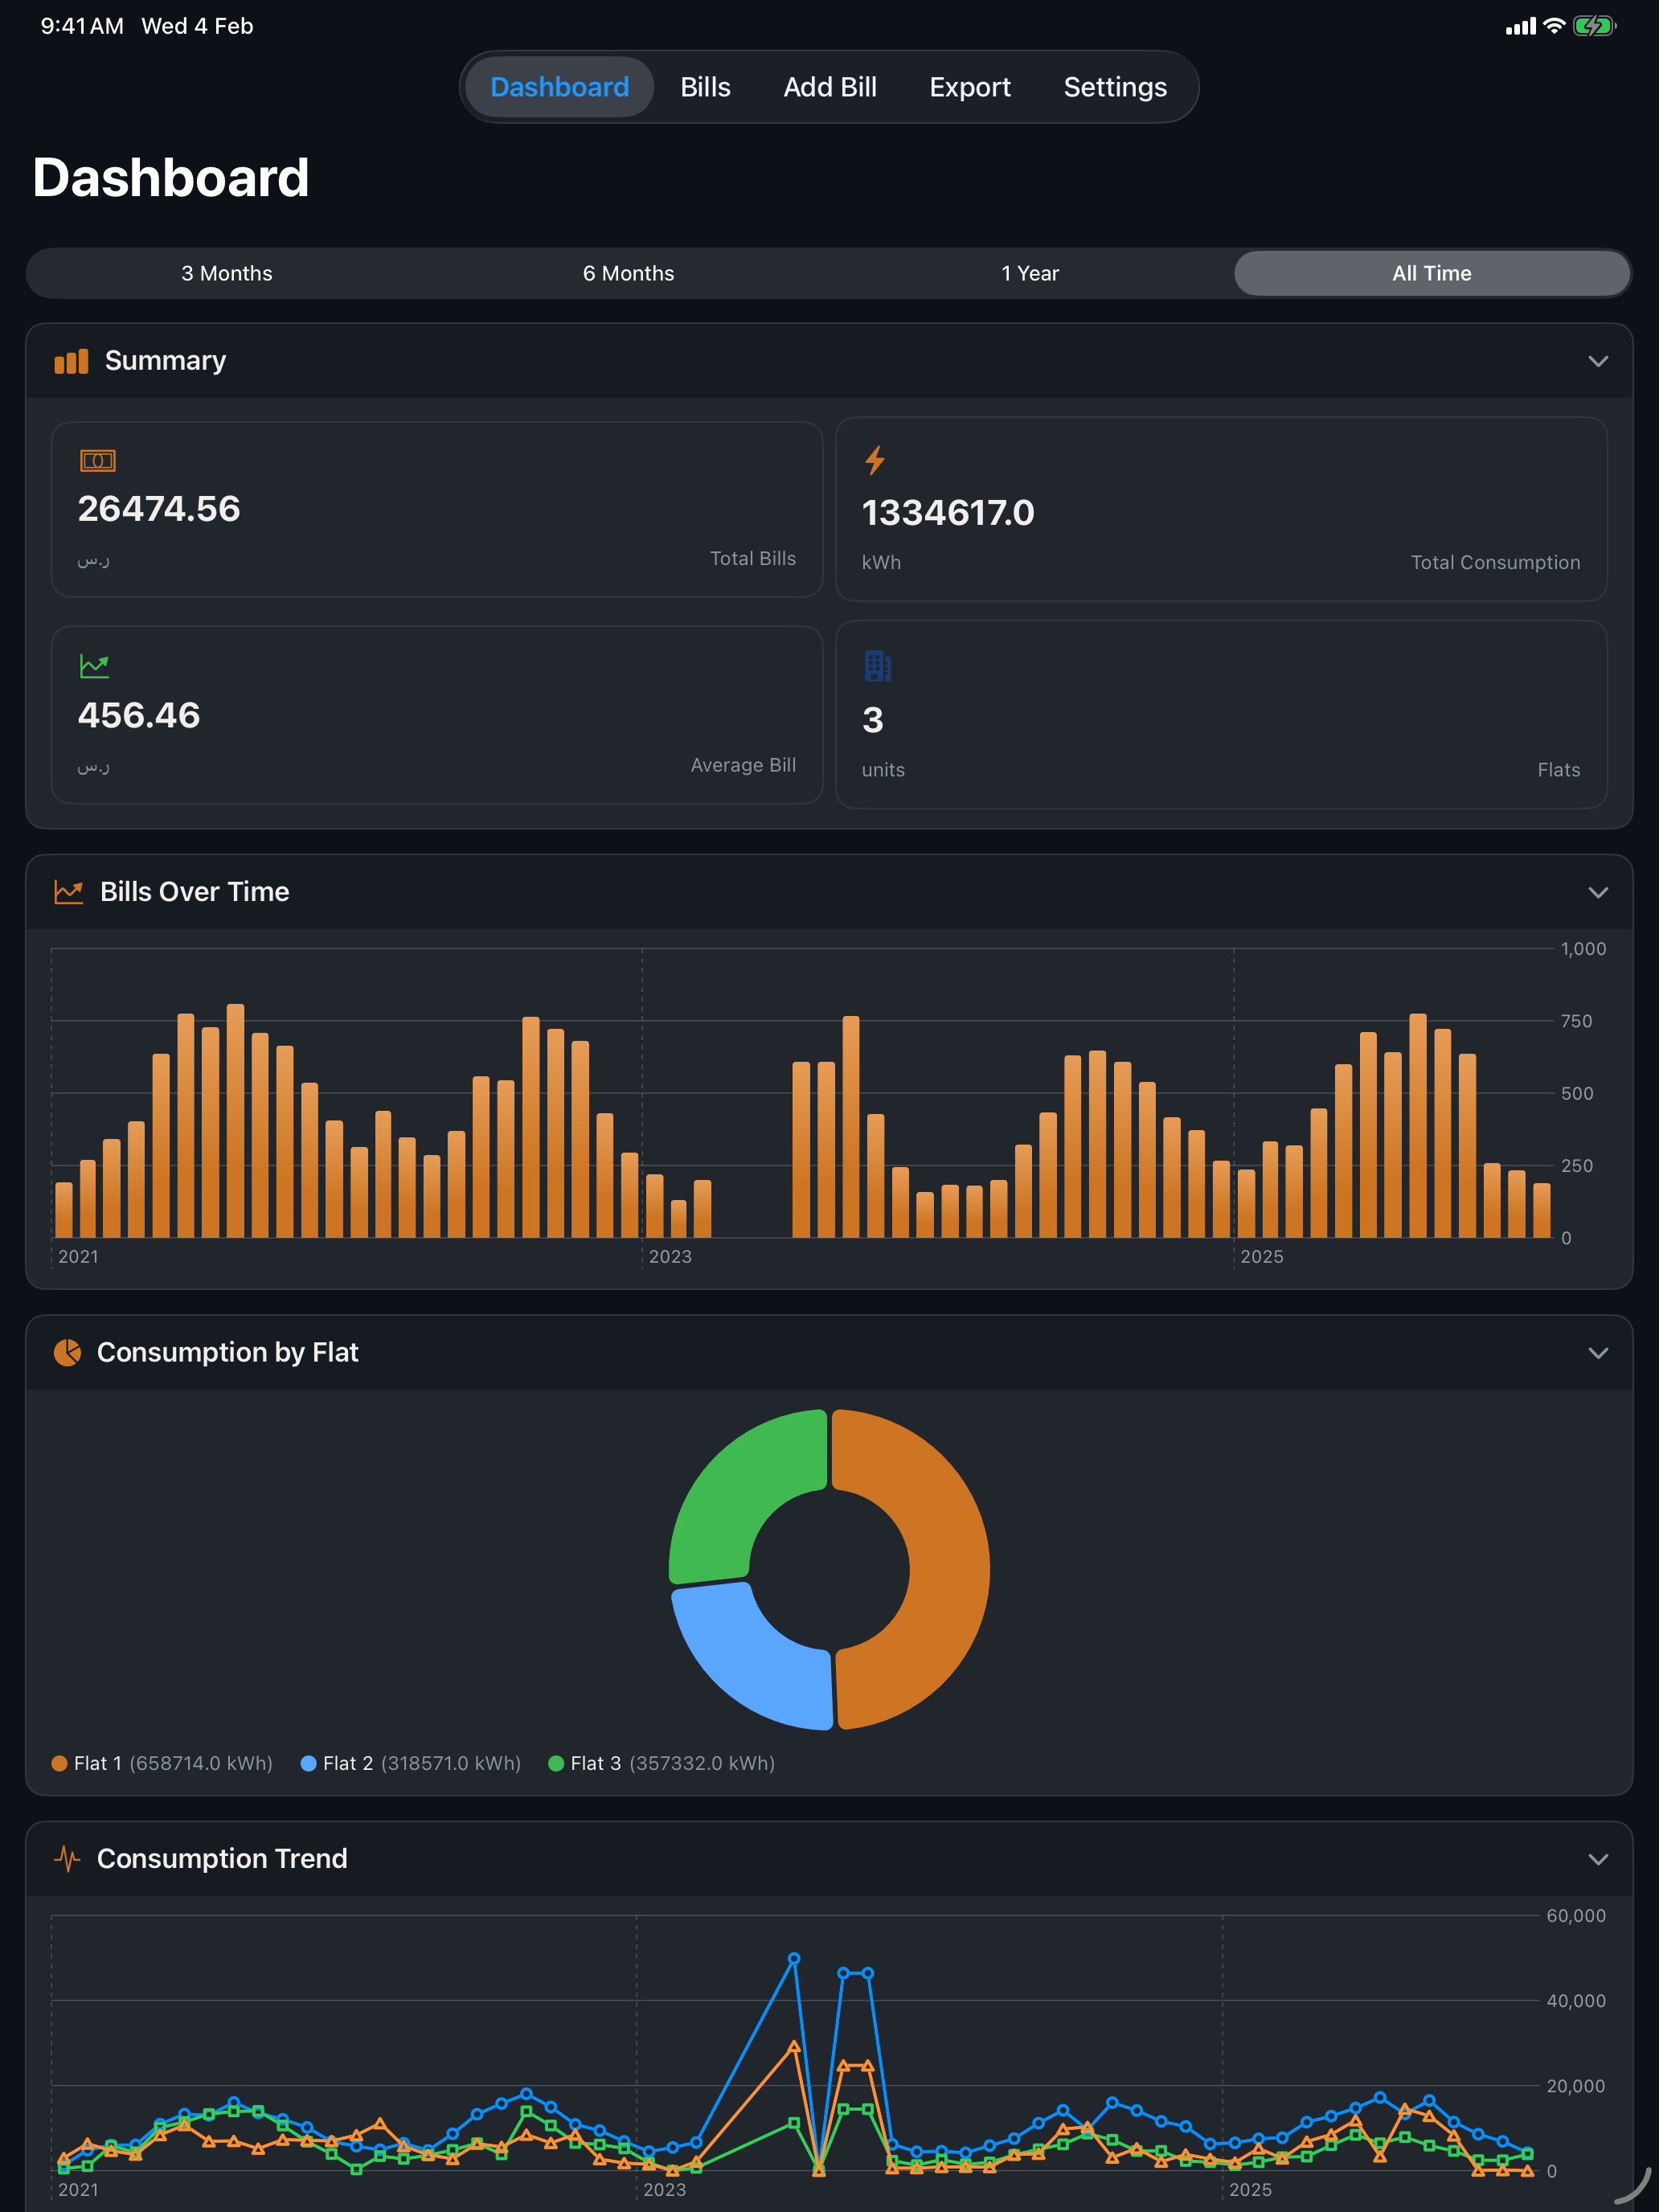Tap the 40,000 gridline label on Trend chart

[x=1576, y=2001]
